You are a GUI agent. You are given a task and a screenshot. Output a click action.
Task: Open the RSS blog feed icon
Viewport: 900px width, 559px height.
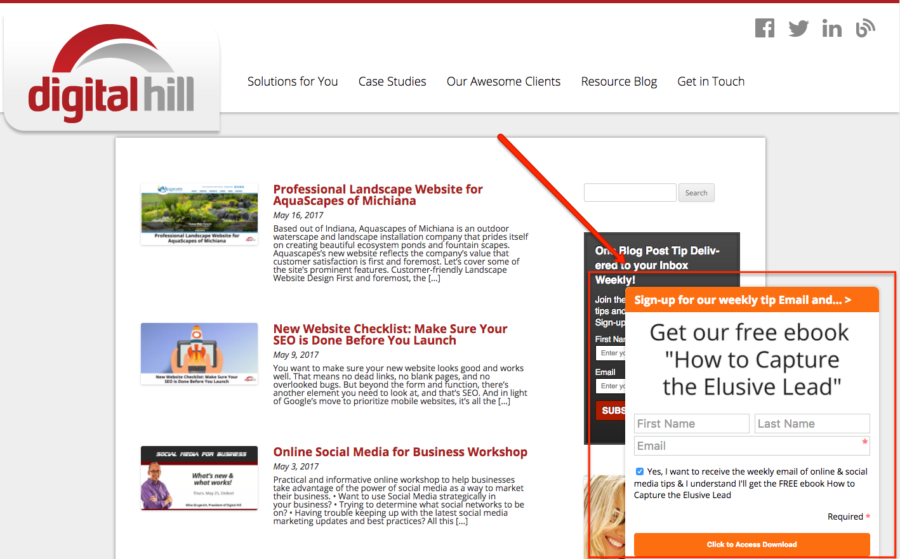pos(865,28)
